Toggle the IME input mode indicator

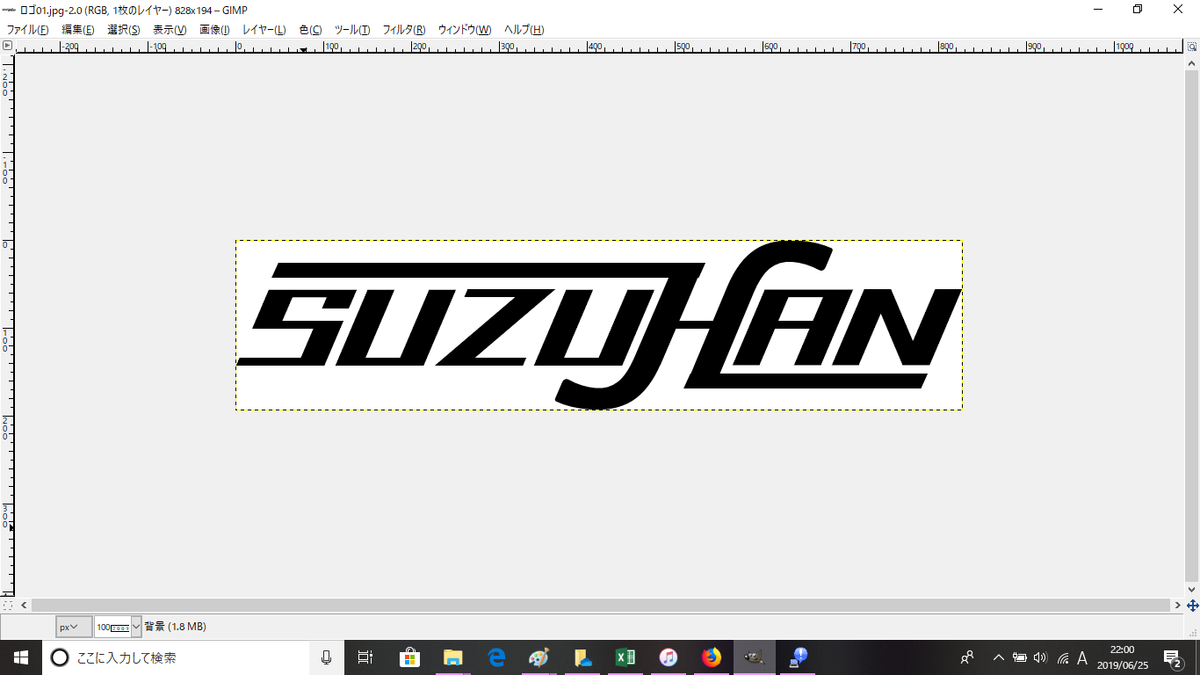[1081, 658]
